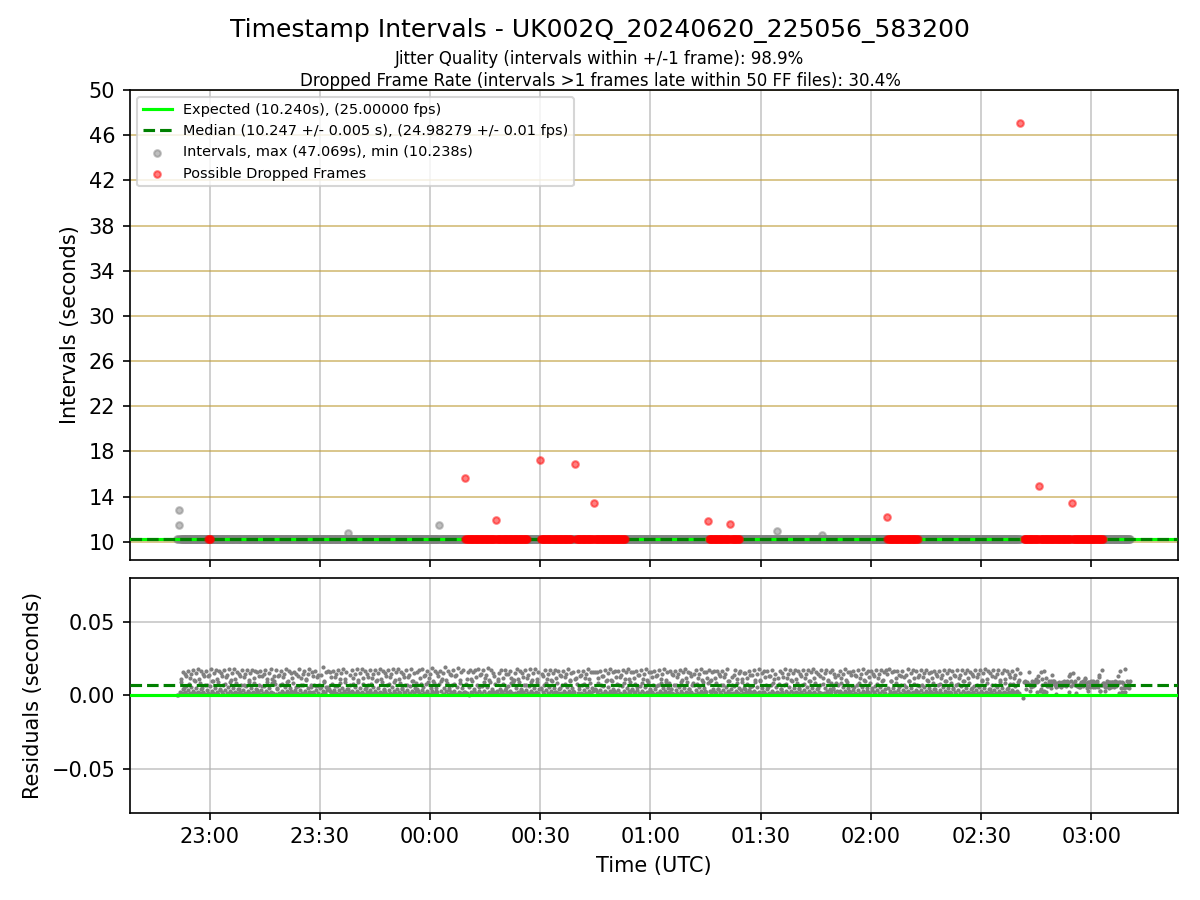Click the 46 y-axis tick label
1200x900 pixels.
[x=104, y=135]
